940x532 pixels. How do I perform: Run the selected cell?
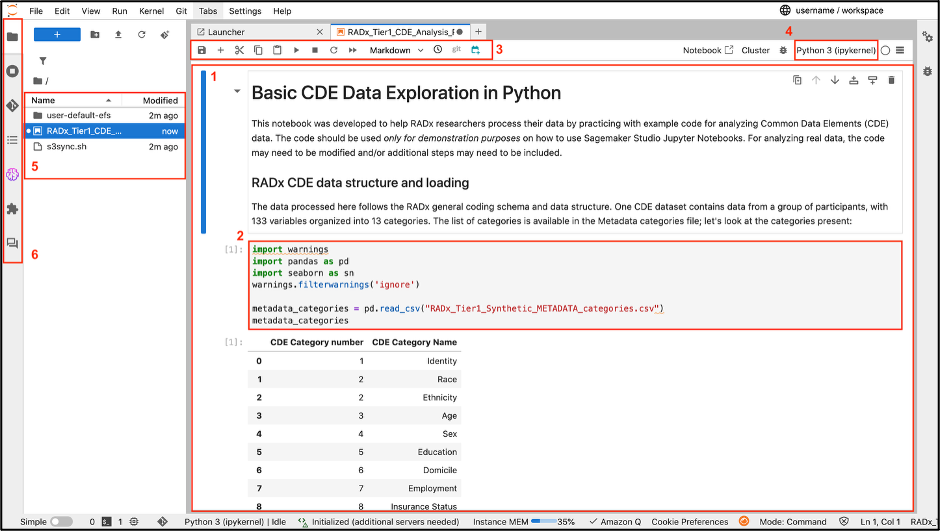pyautogui.click(x=296, y=50)
